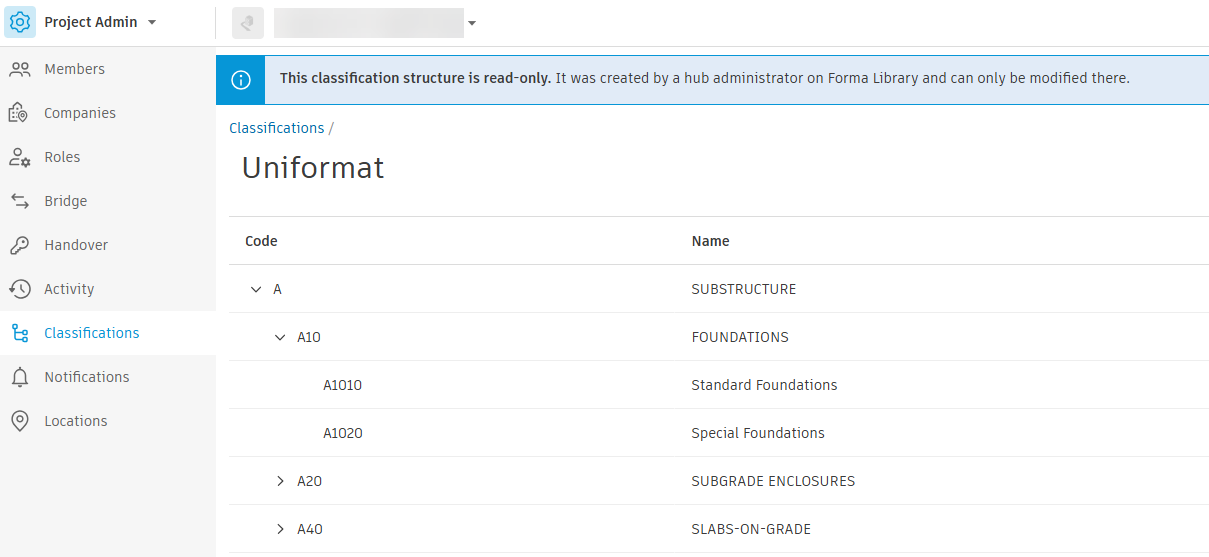The width and height of the screenshot is (1209, 557).
Task: Click SUBGRADE ENCLOSURES name cell
Action: coord(773,481)
